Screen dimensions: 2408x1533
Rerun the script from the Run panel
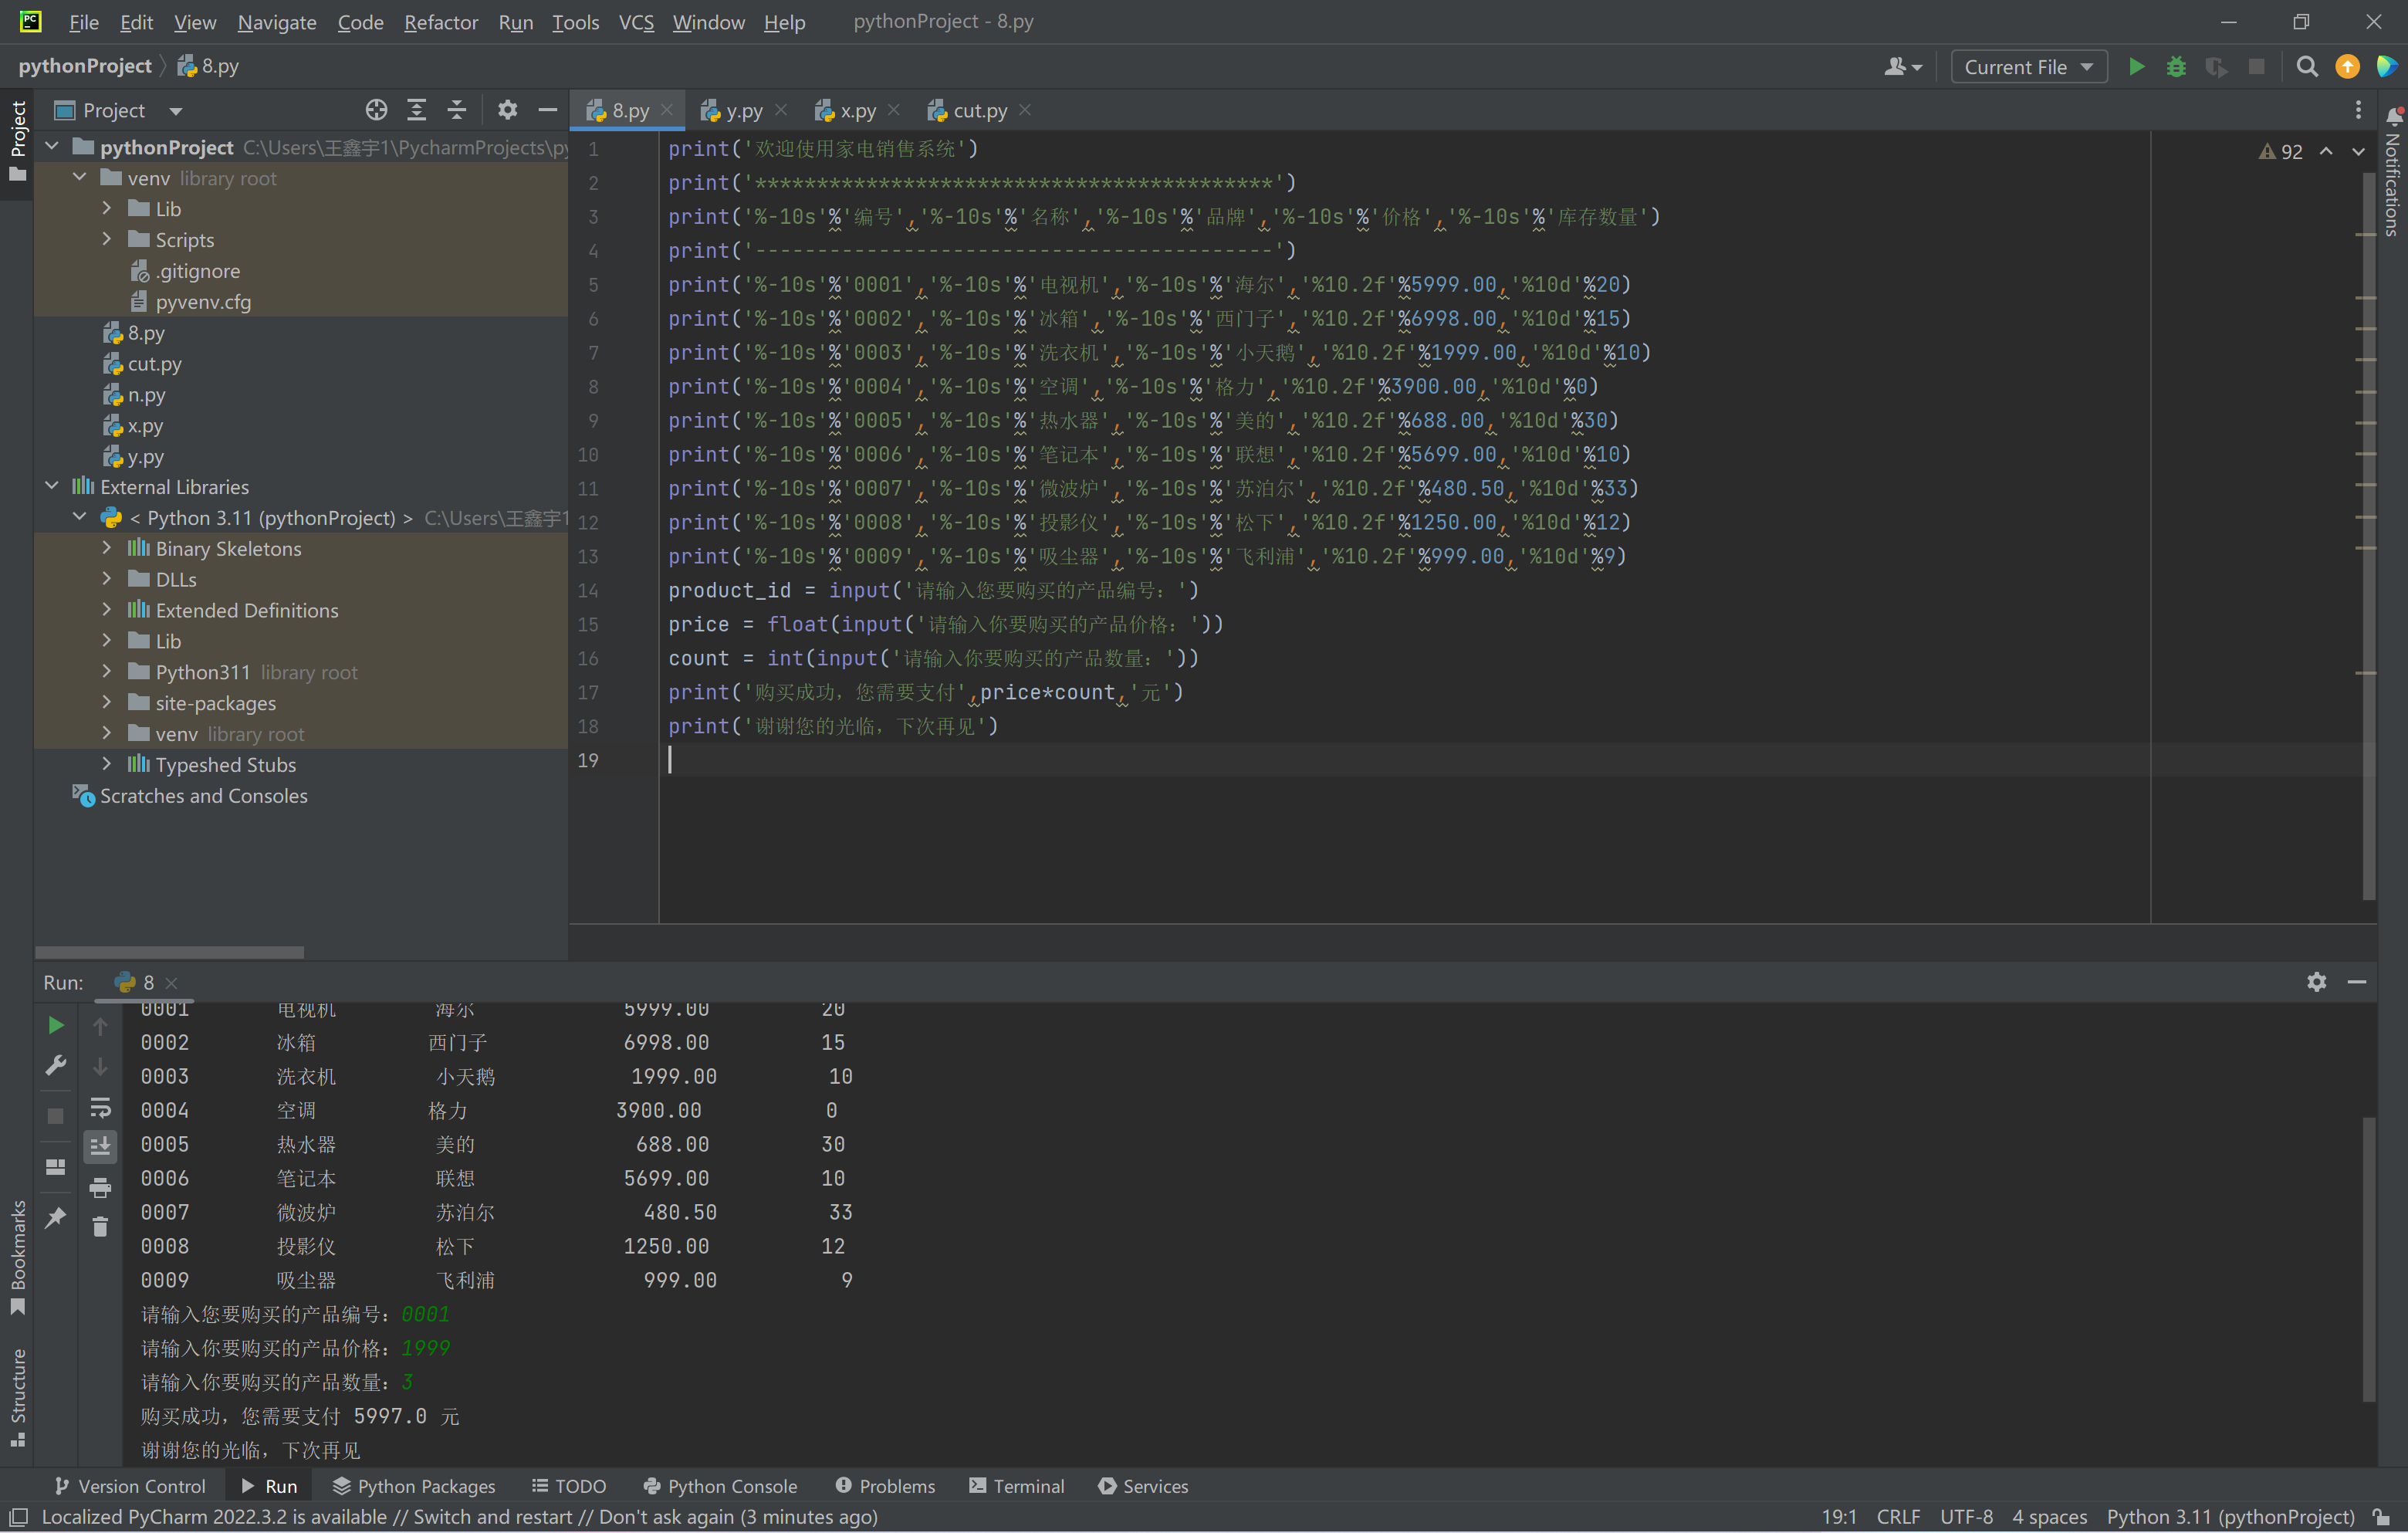[56, 1025]
